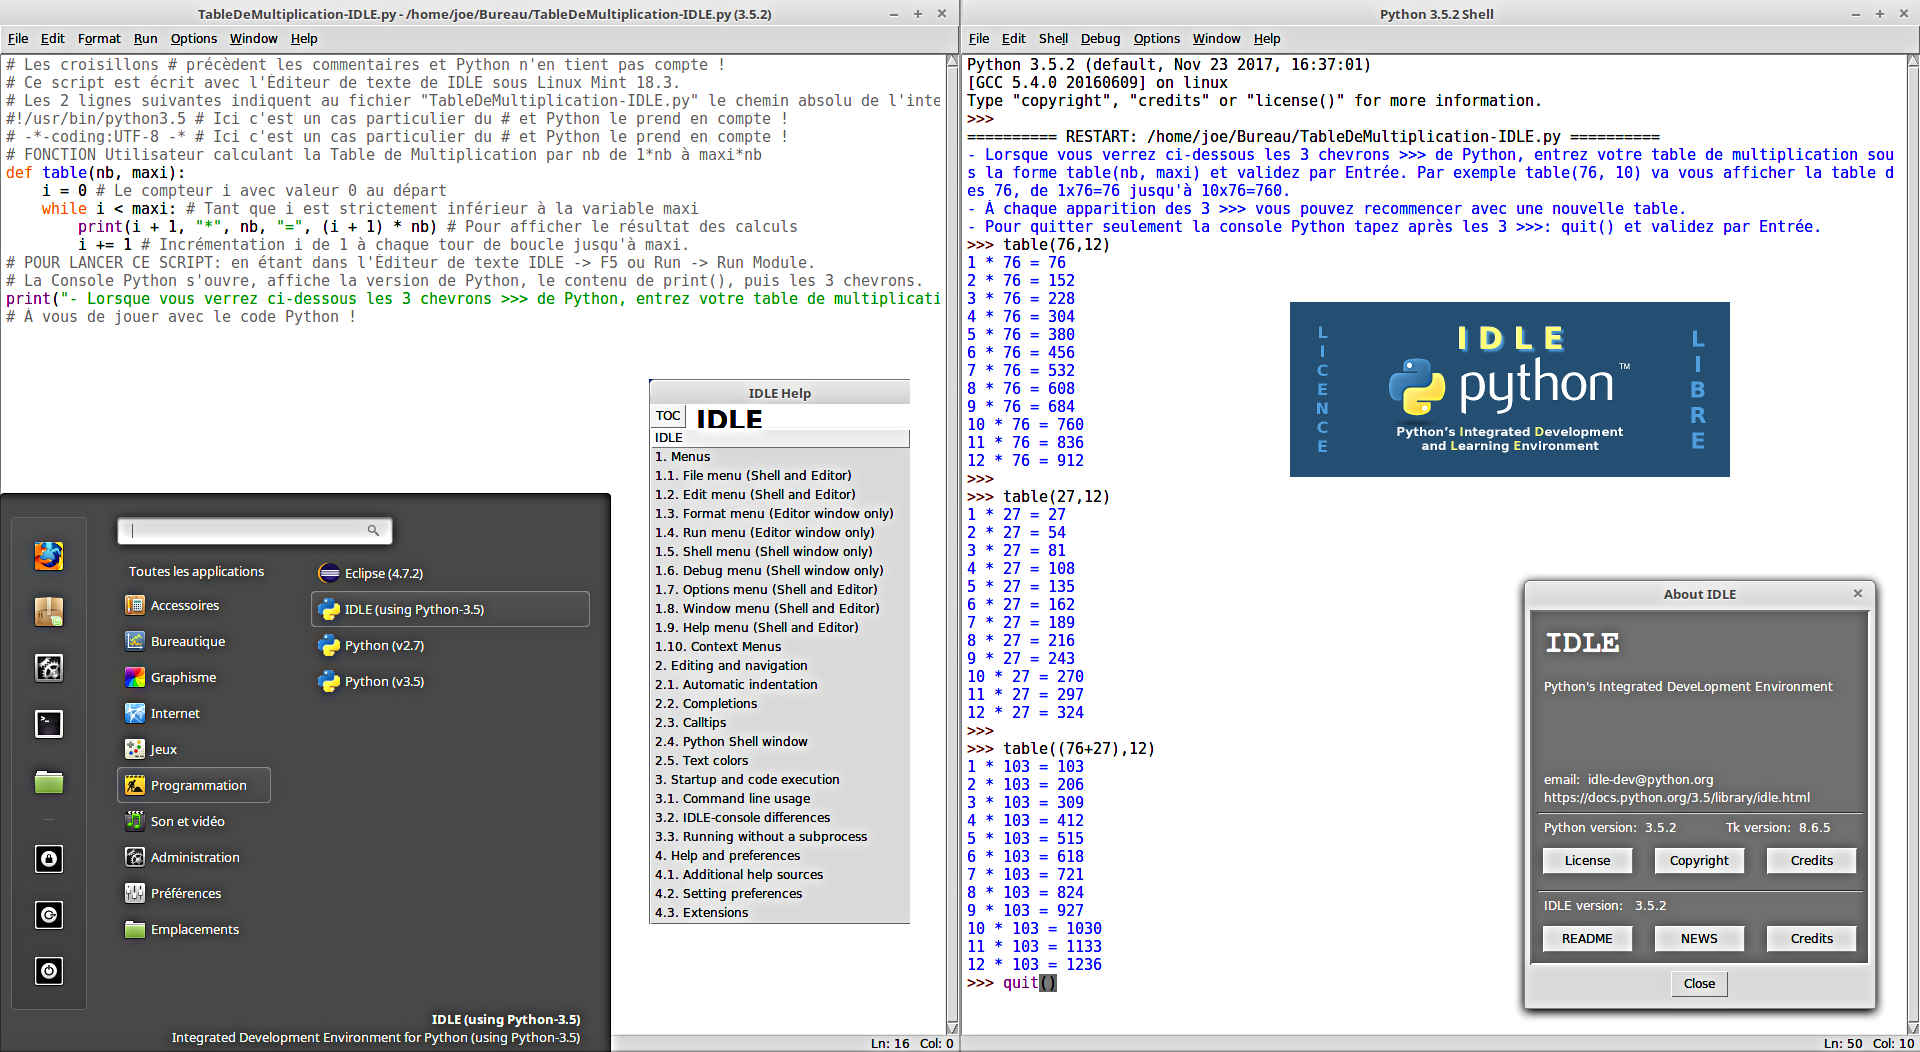
Task: Jump to '1.4. Run menu (Editor window only)'
Action: 764,532
